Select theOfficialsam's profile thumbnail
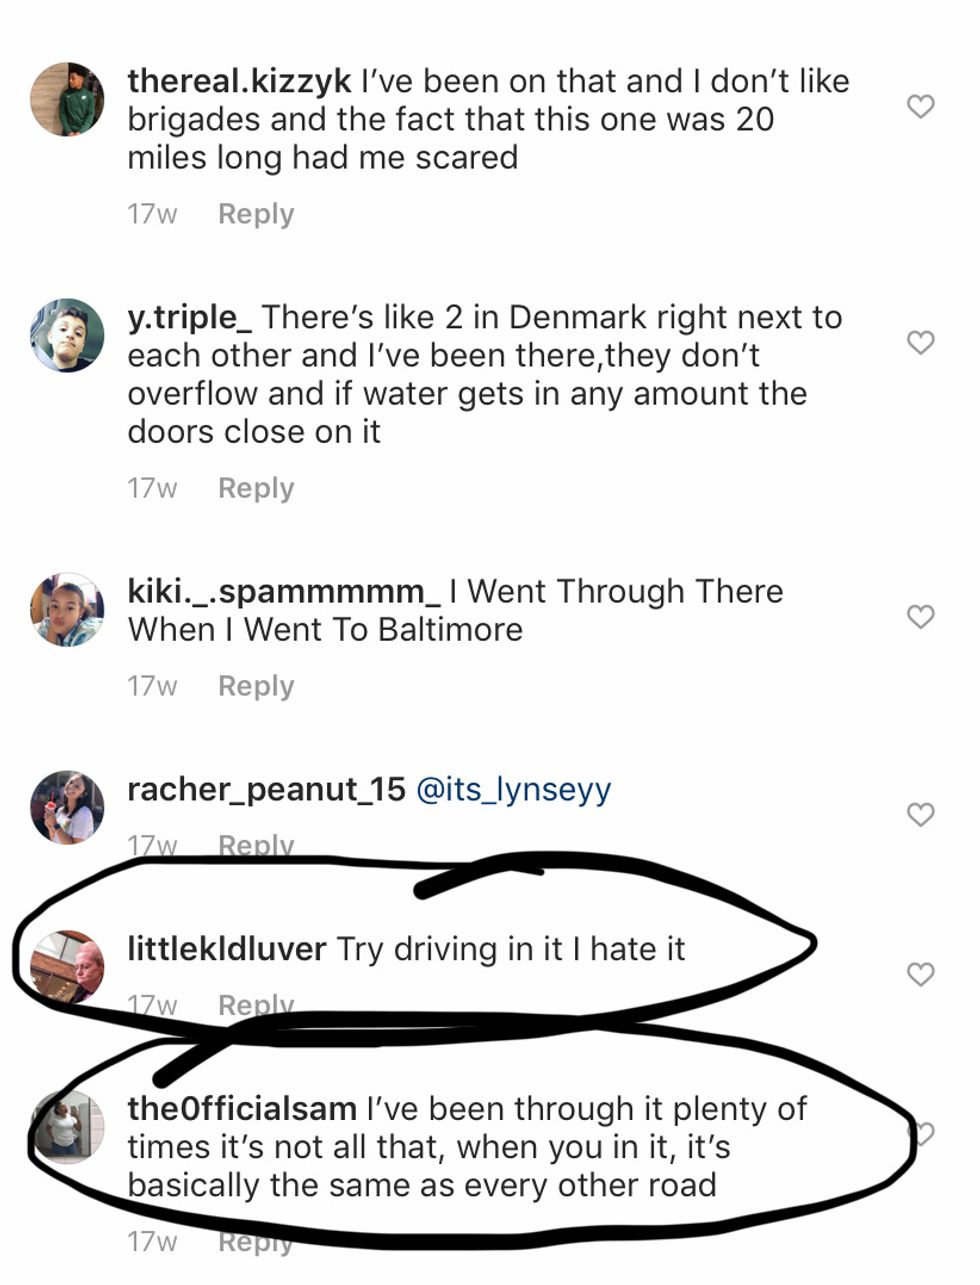The width and height of the screenshot is (980, 1285). [67, 1127]
